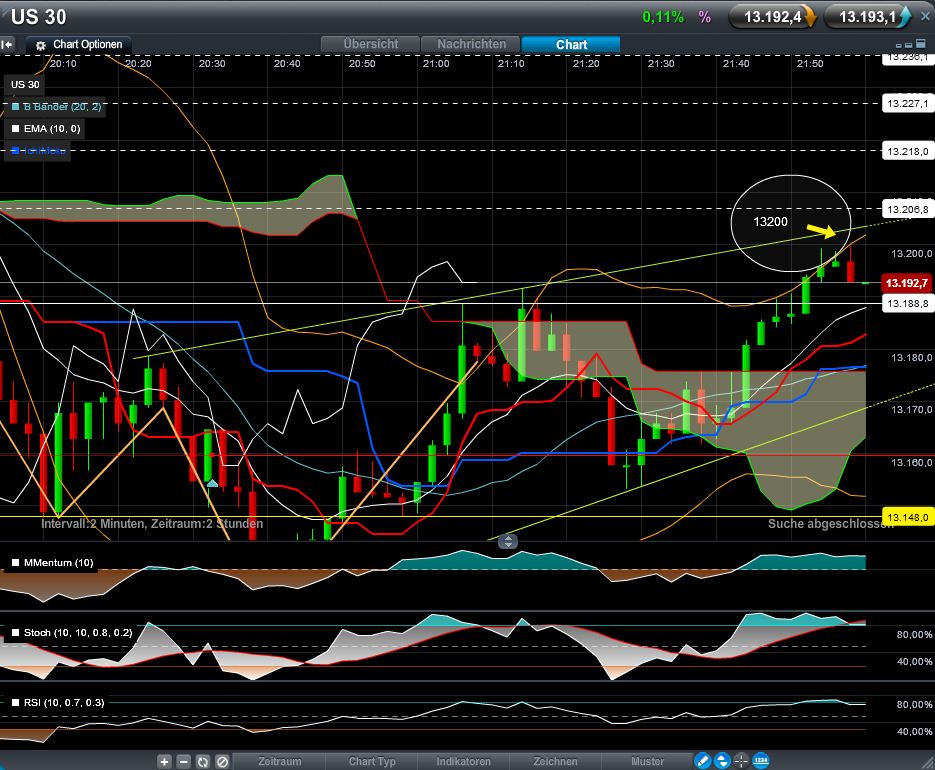Click the Stoch 80,00% axis label
Image resolution: width=935 pixels, height=770 pixels.
(914, 635)
